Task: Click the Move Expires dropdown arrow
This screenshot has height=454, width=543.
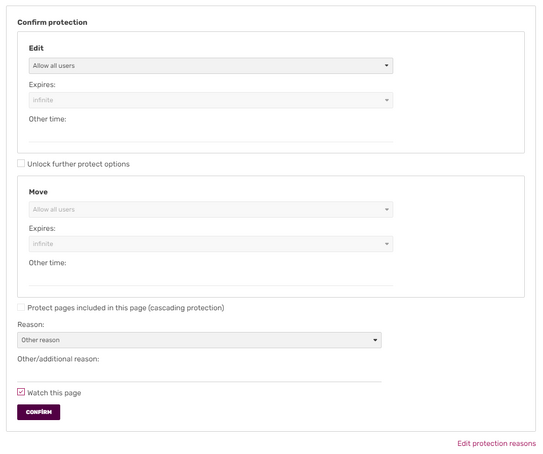Action: click(x=386, y=244)
